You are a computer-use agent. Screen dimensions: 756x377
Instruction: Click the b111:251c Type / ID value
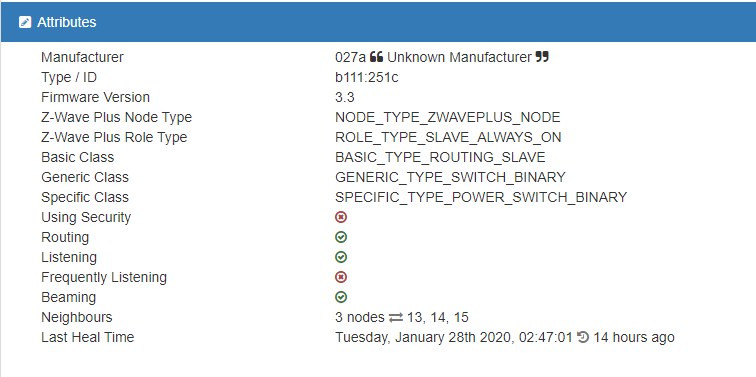367,77
